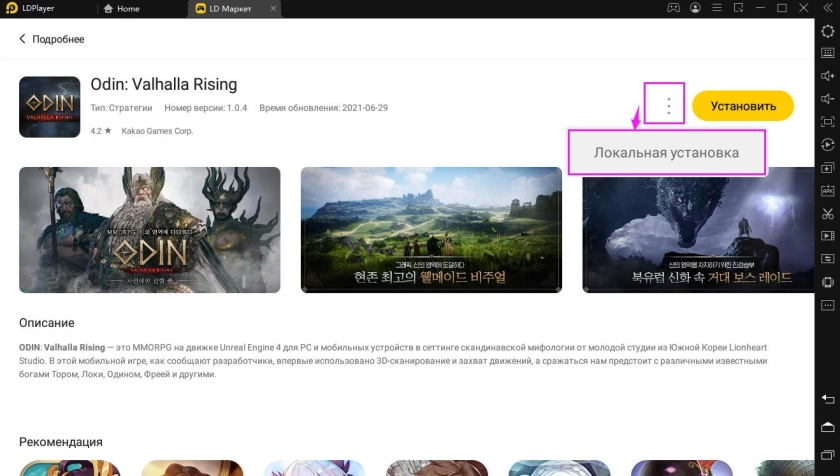Screen dimensions: 840x476
Task: Click the Android back arrow icon
Action: [828, 399]
